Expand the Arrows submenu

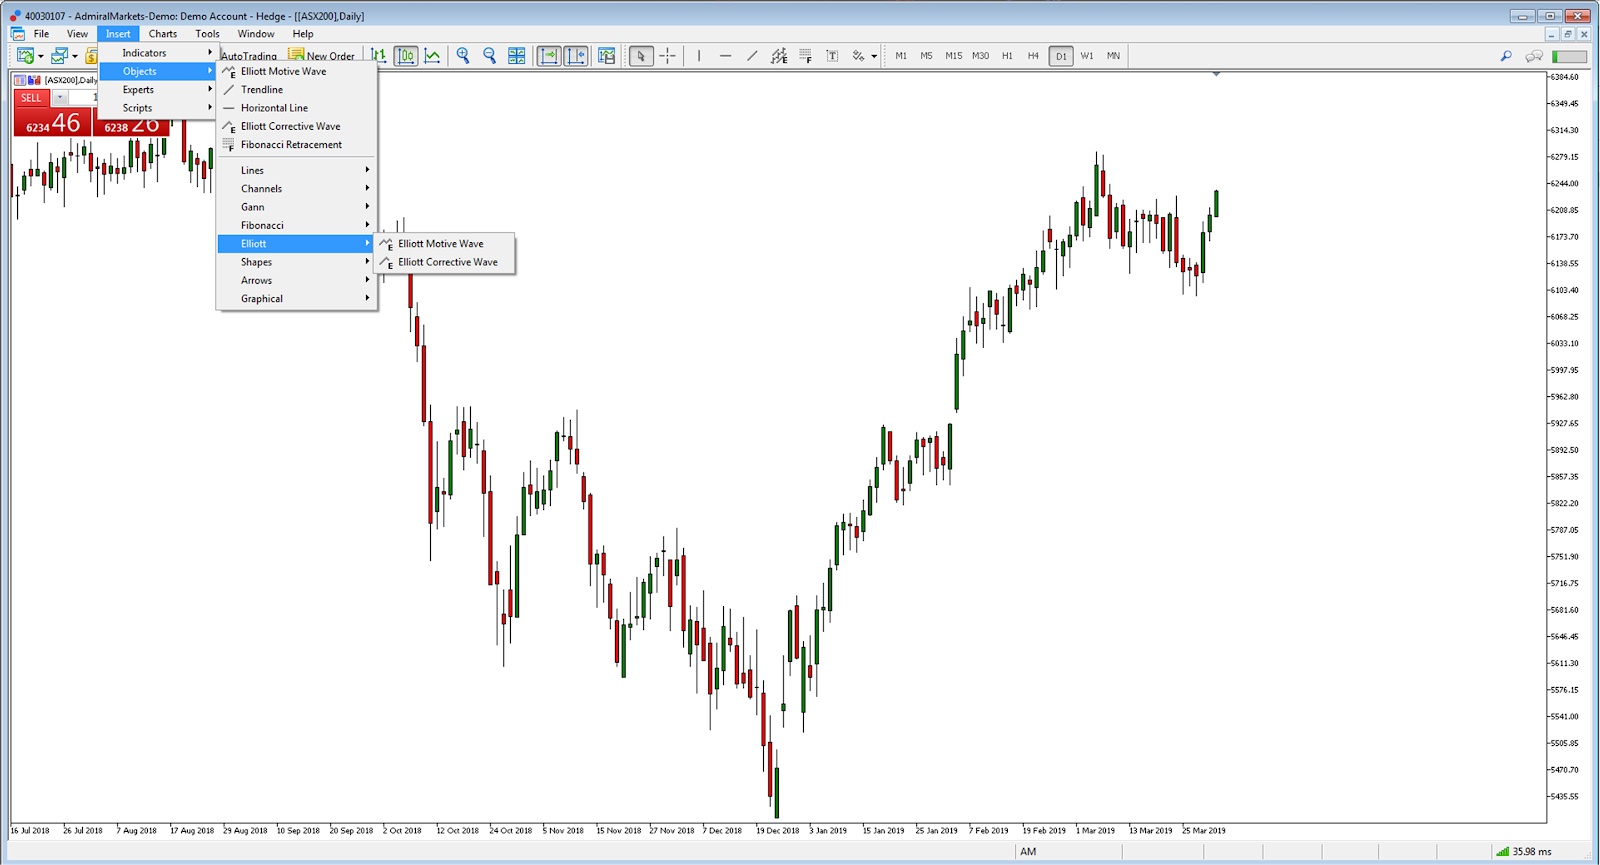(x=297, y=280)
